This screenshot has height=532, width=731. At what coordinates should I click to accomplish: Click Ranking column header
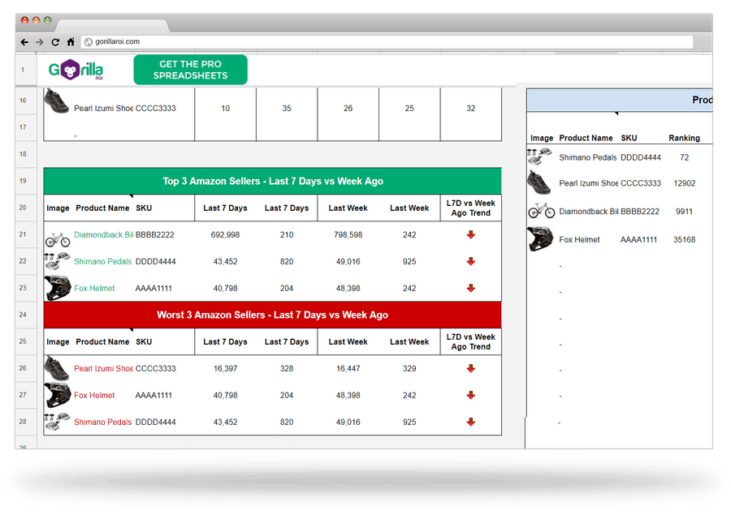point(684,138)
